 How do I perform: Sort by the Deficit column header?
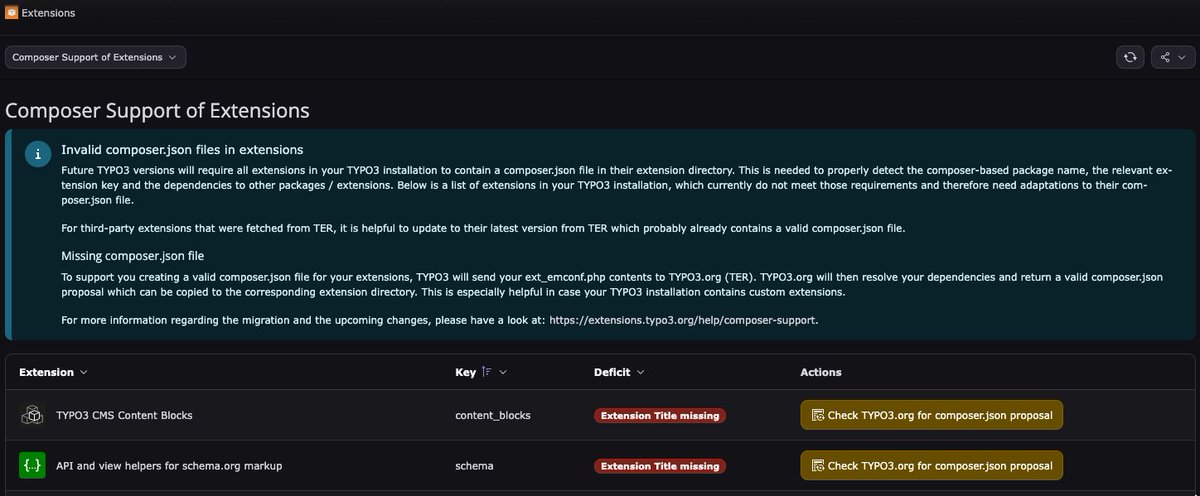pyautogui.click(x=618, y=372)
